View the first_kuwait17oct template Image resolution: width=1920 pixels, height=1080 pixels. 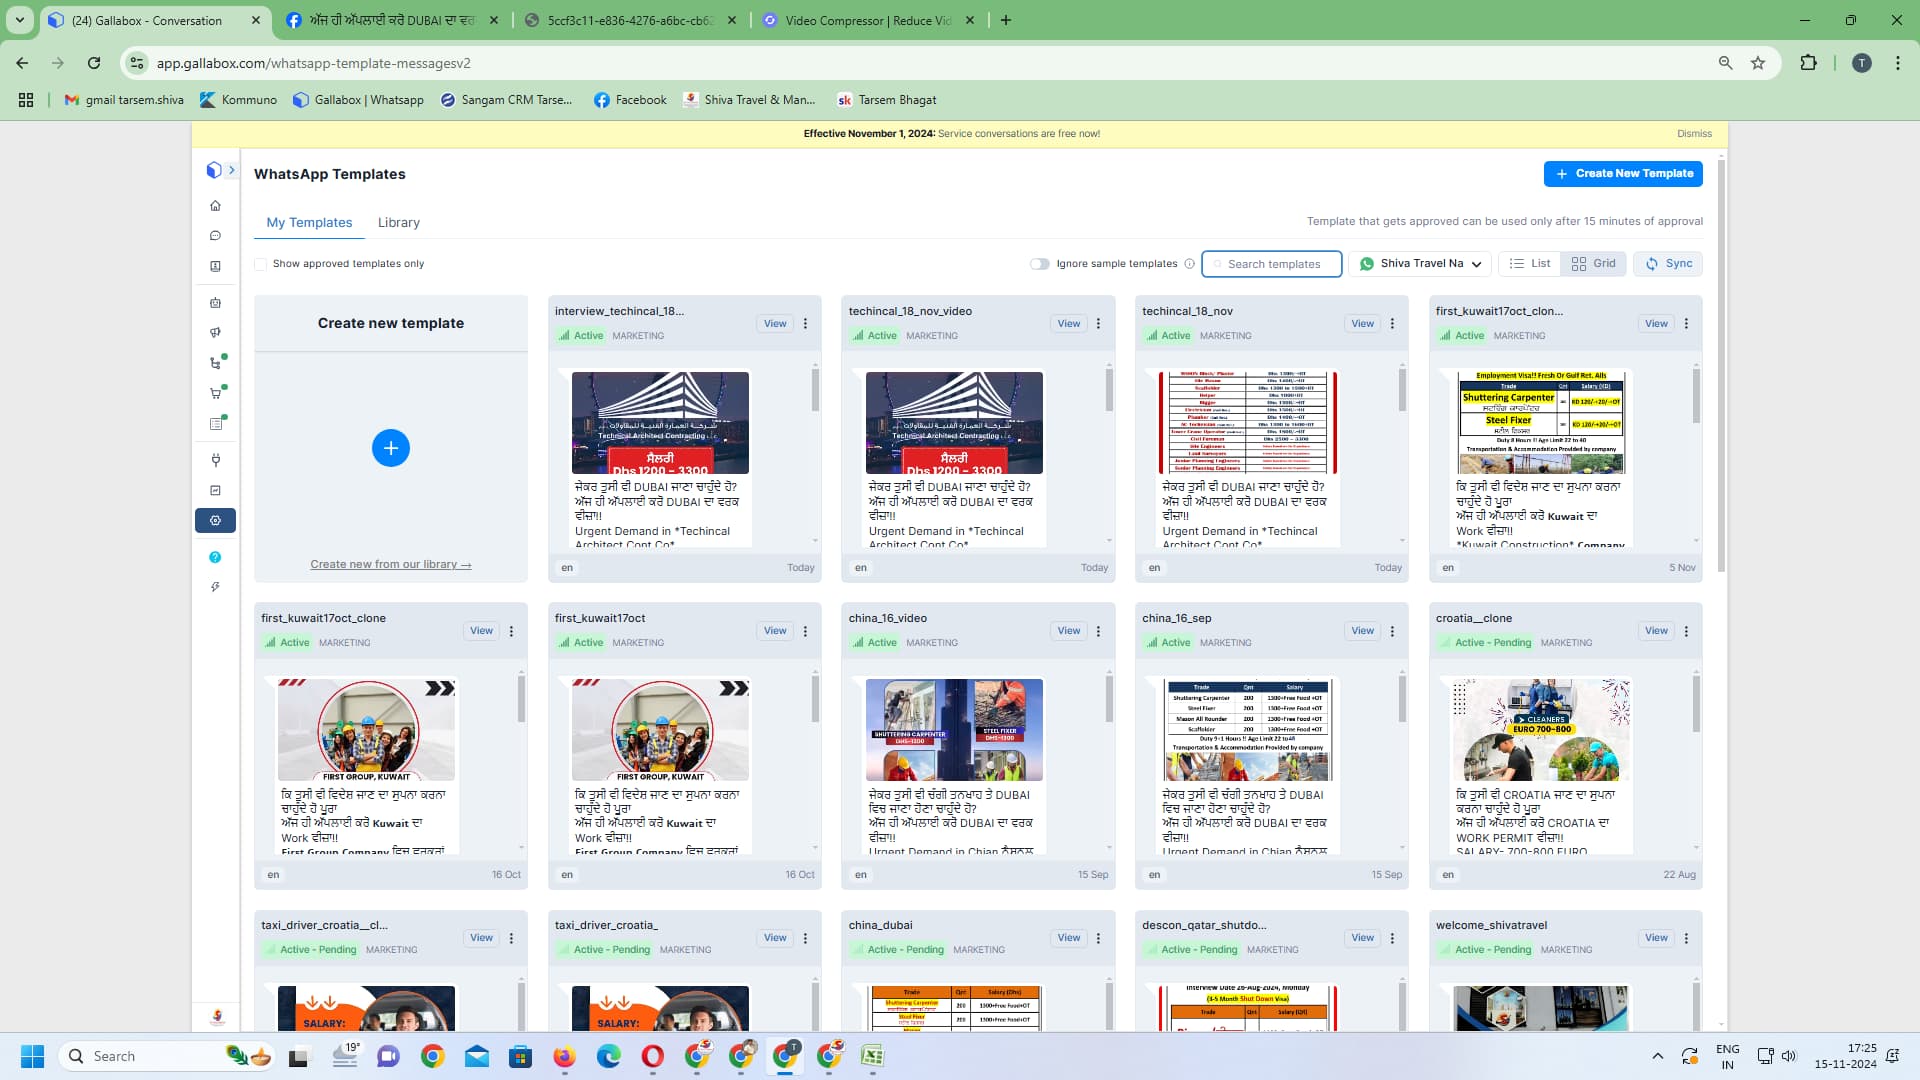[x=775, y=631]
